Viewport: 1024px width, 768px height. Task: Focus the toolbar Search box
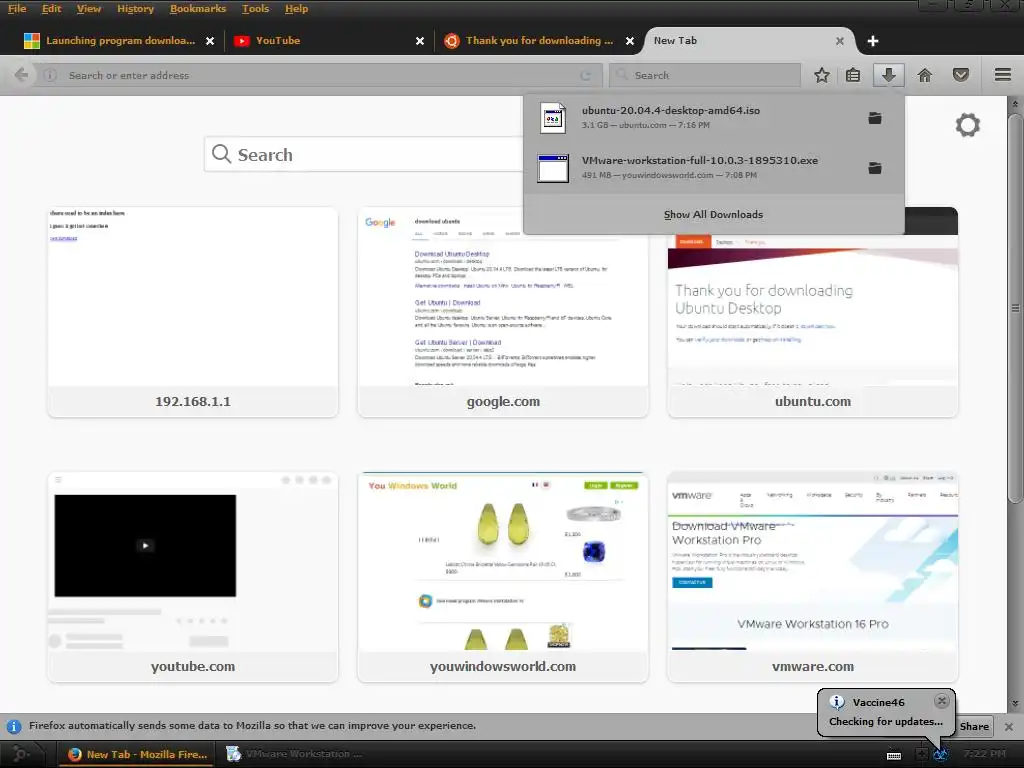tap(705, 76)
